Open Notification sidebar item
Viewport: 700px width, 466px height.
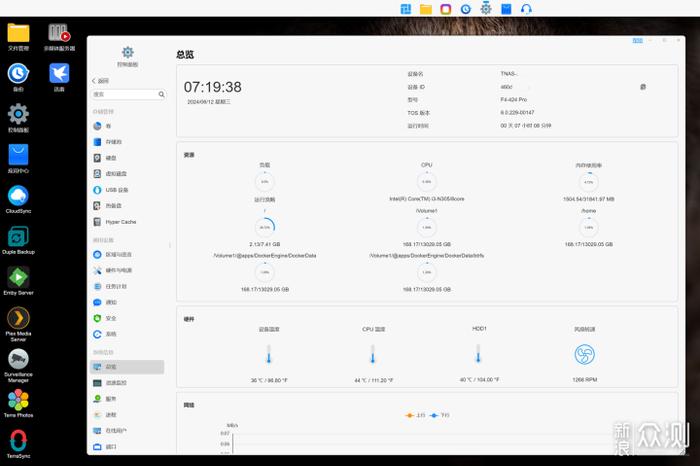click(128, 302)
